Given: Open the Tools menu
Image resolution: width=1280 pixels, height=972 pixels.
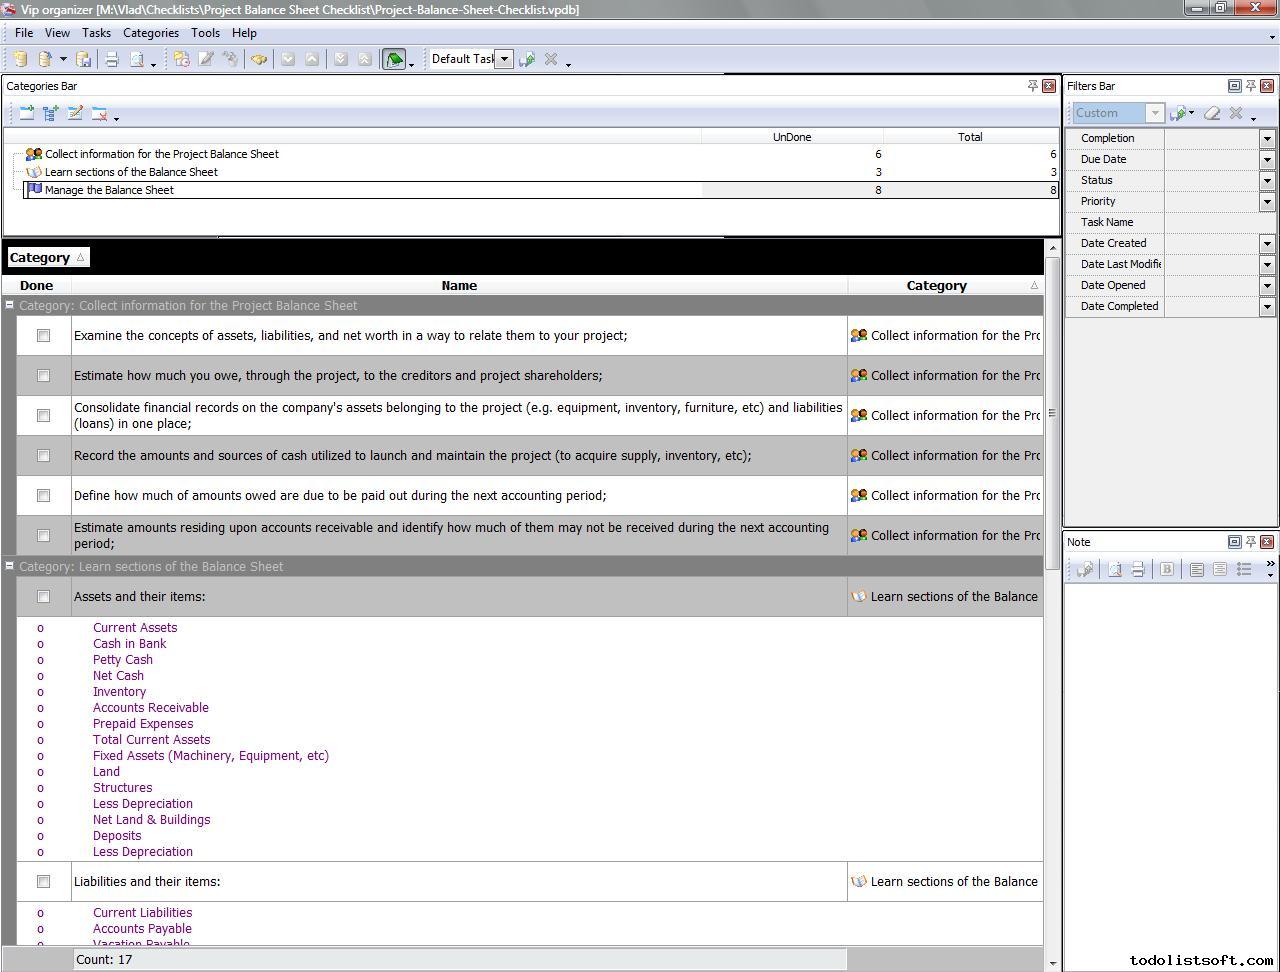Looking at the screenshot, I should 205,33.
